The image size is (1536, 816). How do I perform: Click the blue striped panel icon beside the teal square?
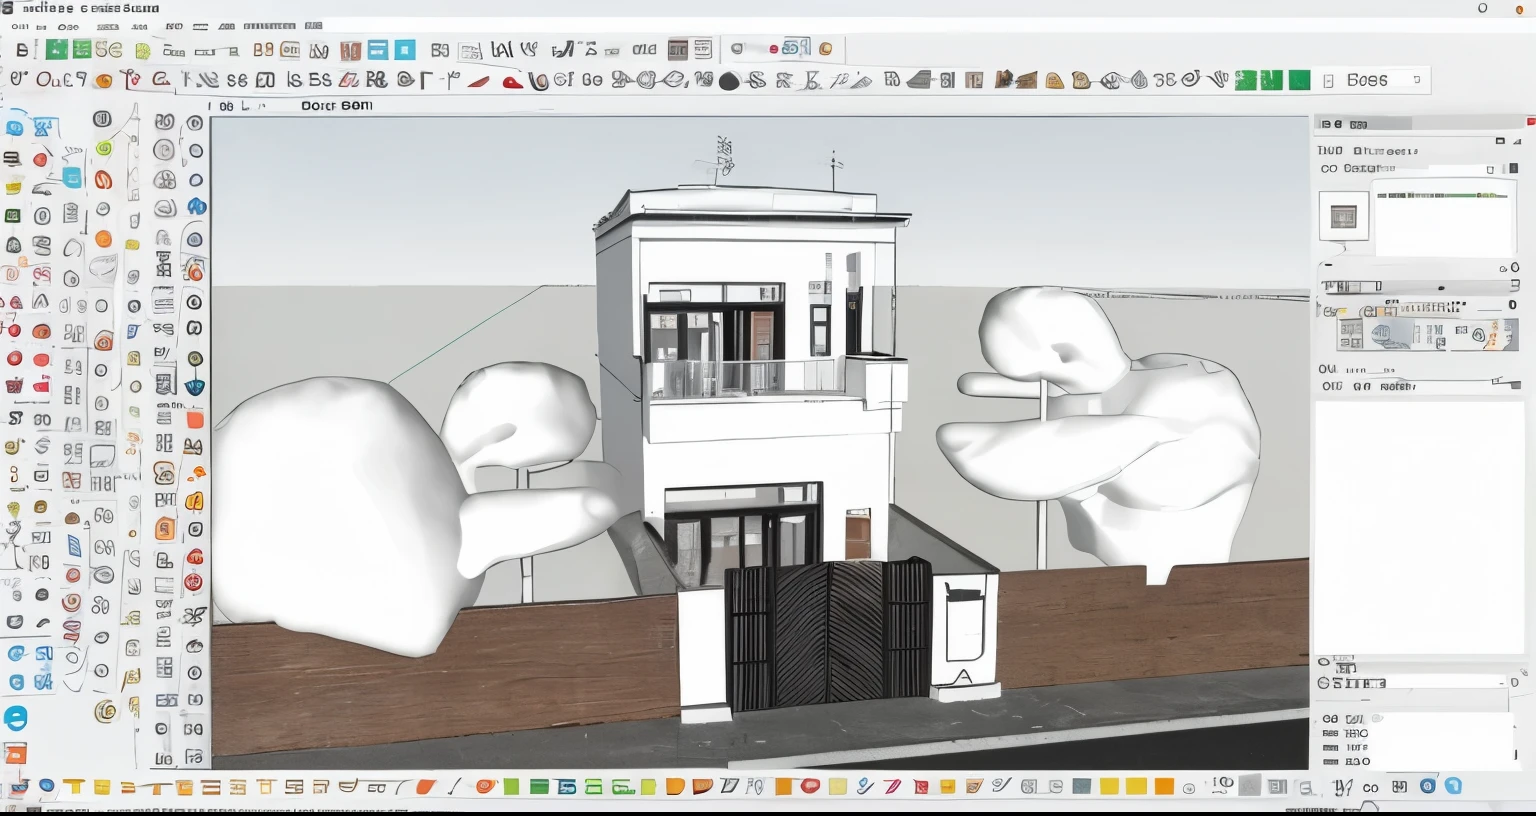coord(378,49)
